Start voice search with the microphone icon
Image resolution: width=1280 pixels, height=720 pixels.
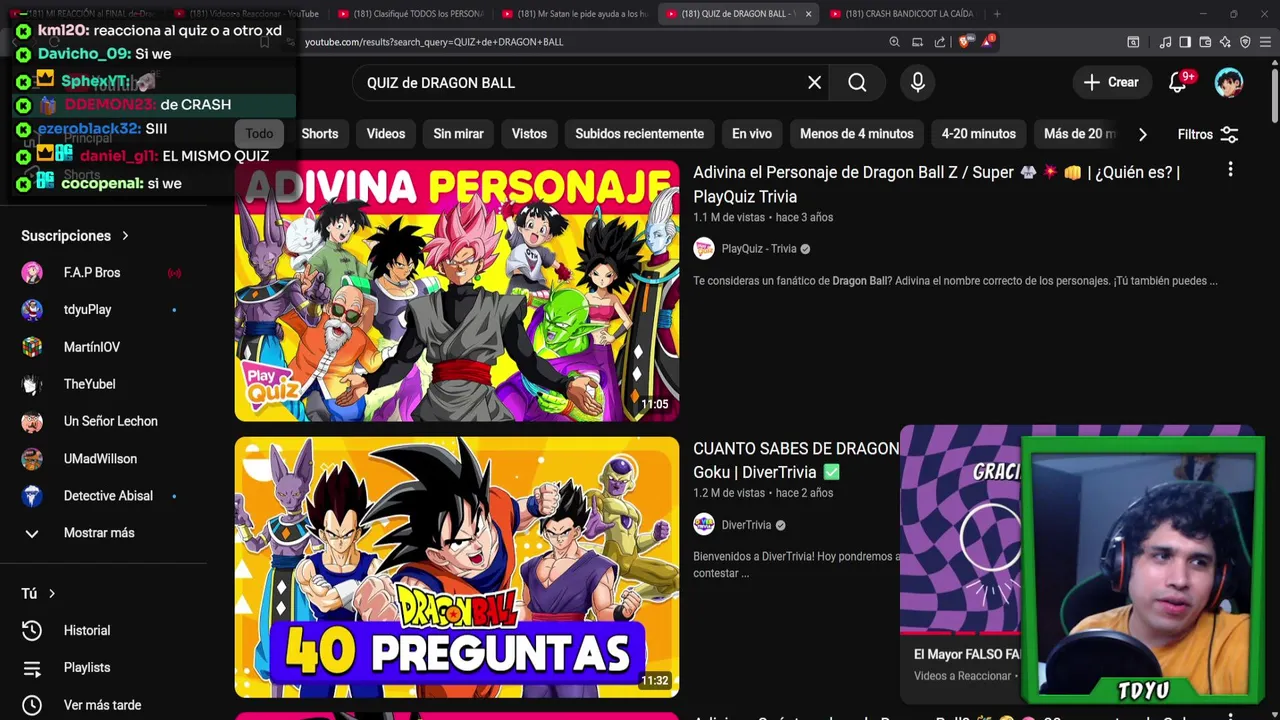coord(917,83)
